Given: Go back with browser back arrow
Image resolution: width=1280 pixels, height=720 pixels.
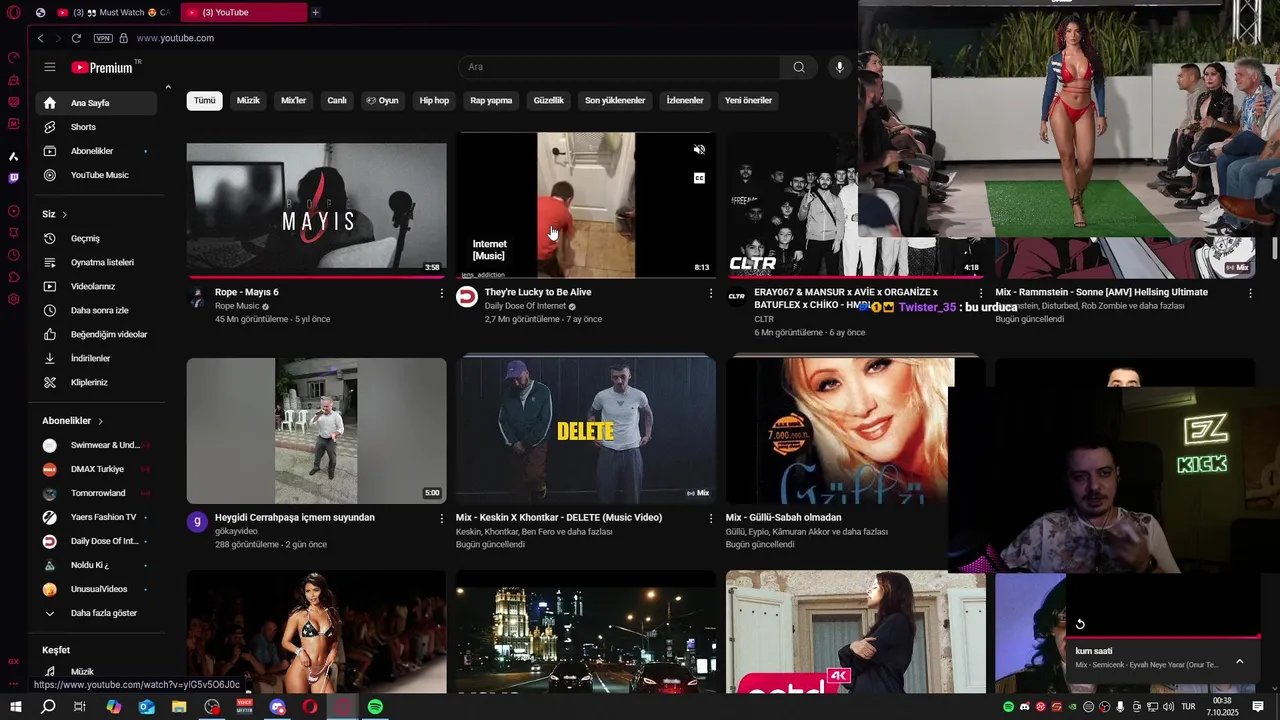Looking at the screenshot, I should pyautogui.click(x=40, y=38).
